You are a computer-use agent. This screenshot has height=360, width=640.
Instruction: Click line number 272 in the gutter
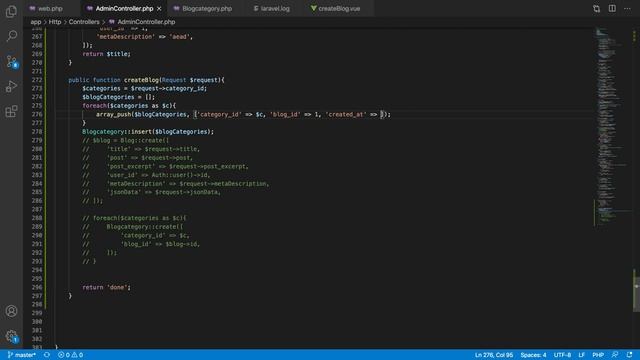coord(37,80)
